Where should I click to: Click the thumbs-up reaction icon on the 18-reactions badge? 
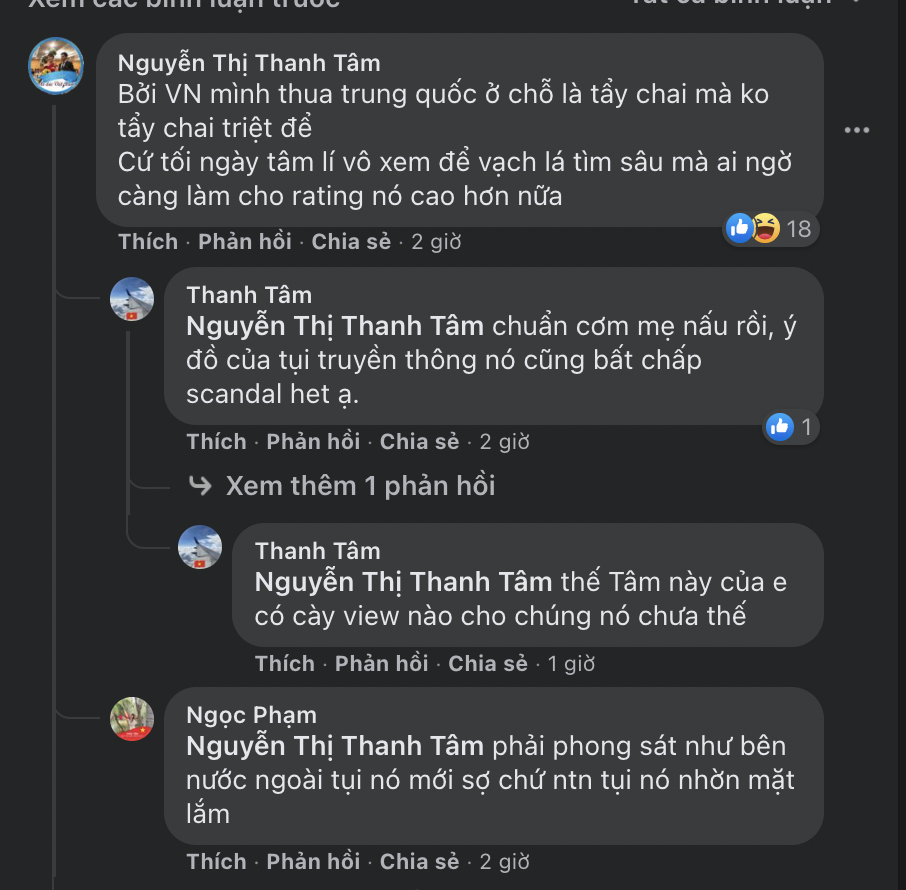click(739, 228)
